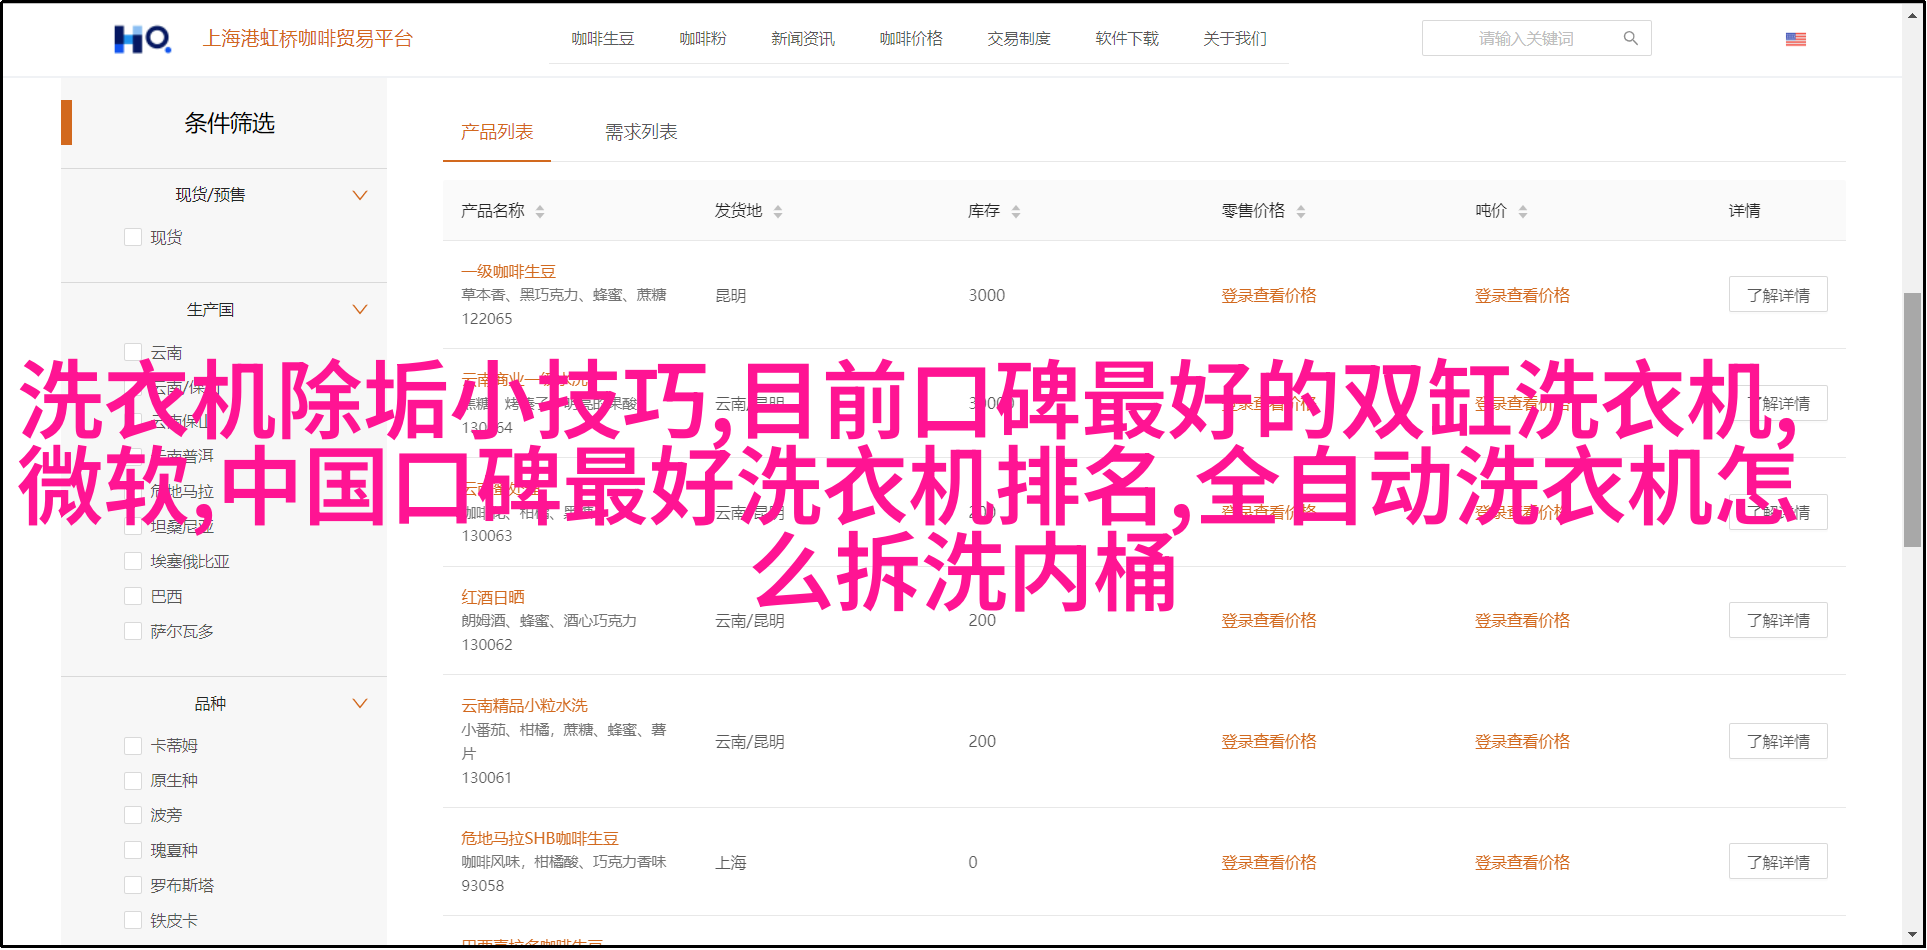Open the 关于我们 menu
1927x950 pixels.
pyautogui.click(x=1235, y=39)
